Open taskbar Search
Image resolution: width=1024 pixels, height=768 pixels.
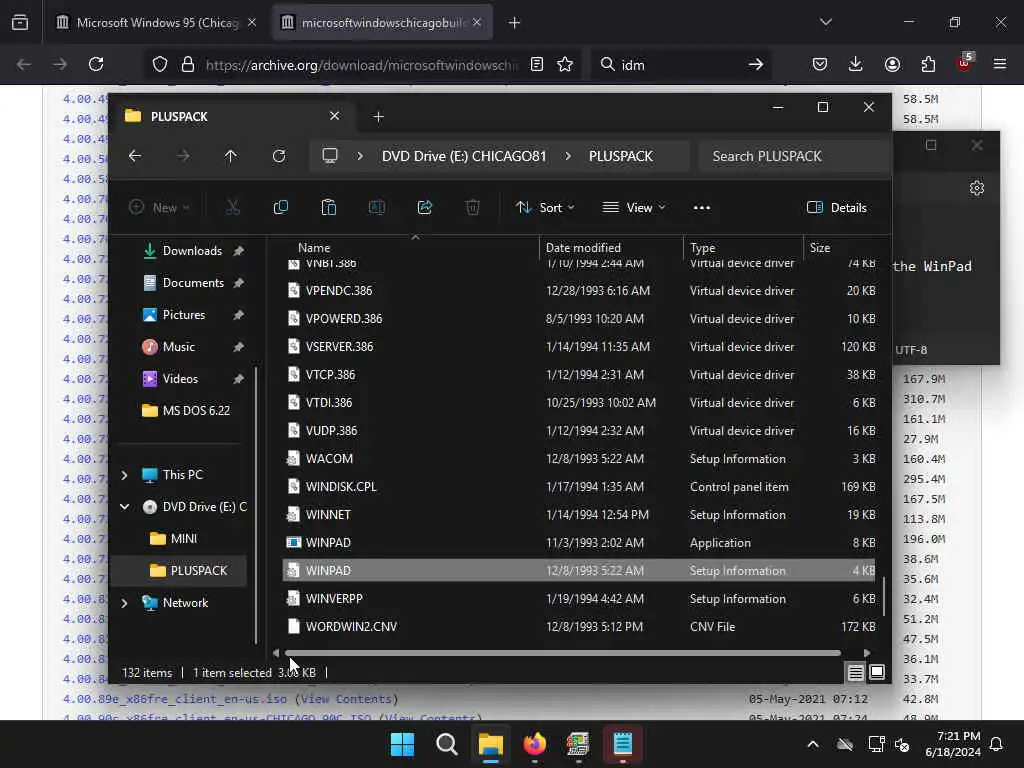click(x=447, y=744)
